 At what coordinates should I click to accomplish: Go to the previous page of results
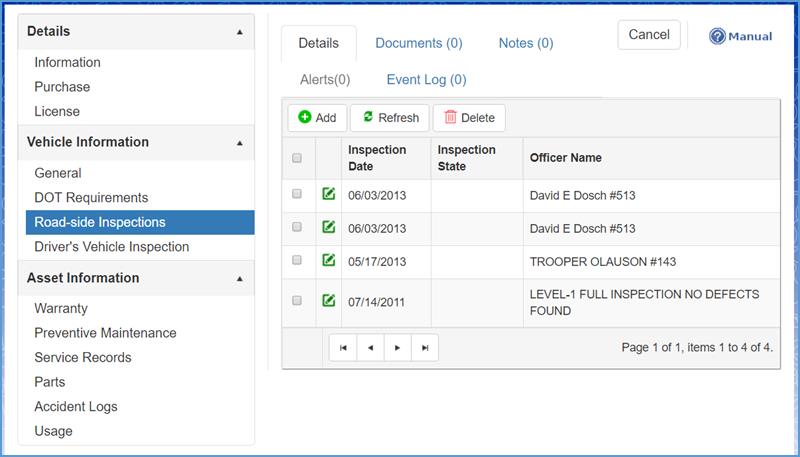click(x=370, y=347)
